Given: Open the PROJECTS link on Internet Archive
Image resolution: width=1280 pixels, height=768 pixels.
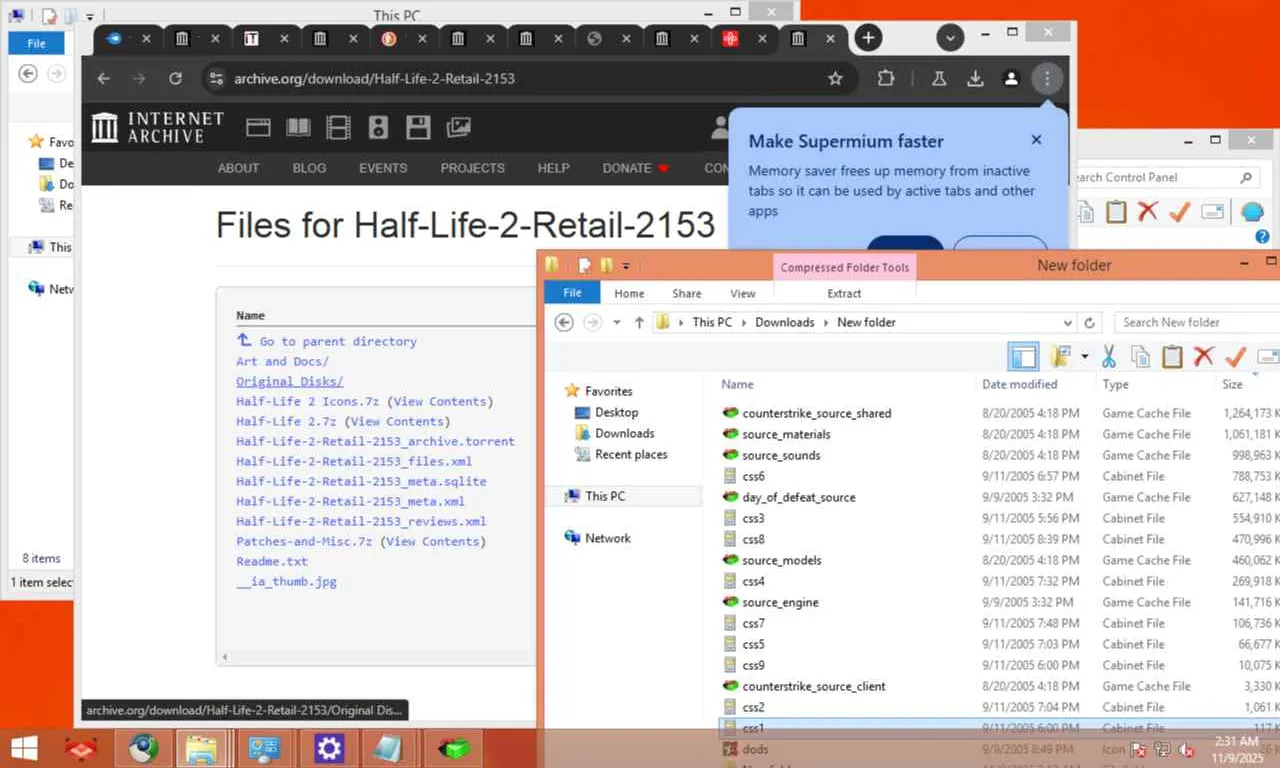Looking at the screenshot, I should [472, 168].
